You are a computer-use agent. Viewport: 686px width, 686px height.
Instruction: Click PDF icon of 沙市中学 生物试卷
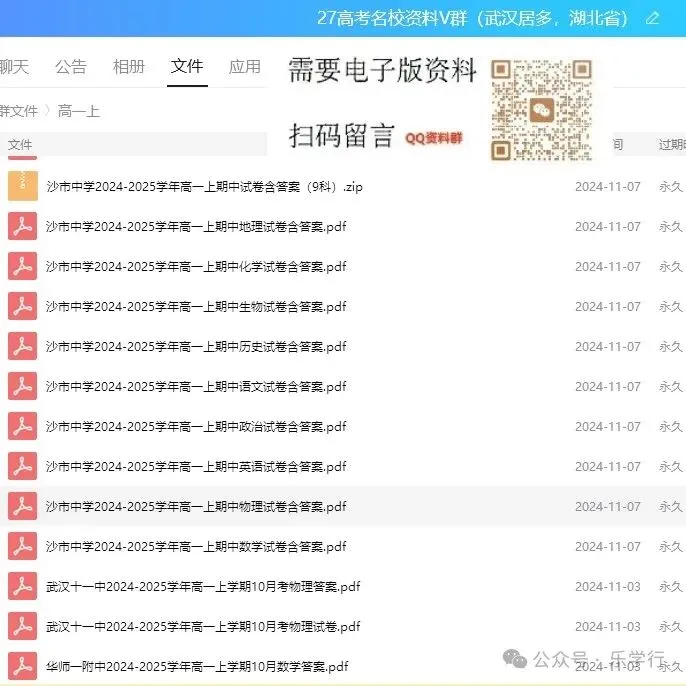click(x=22, y=306)
